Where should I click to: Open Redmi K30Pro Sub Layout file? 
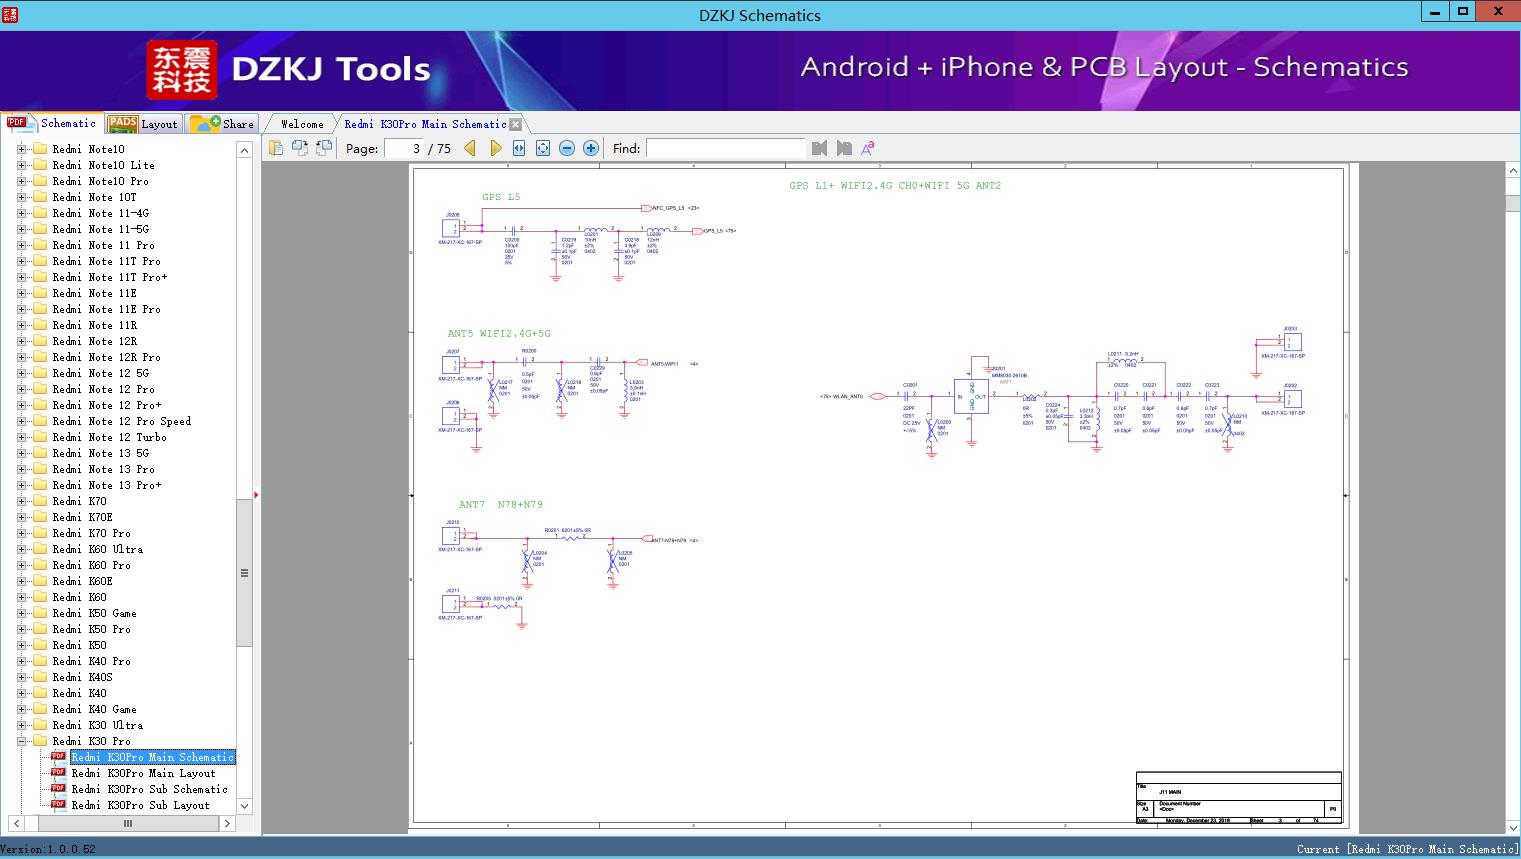[x=140, y=805]
